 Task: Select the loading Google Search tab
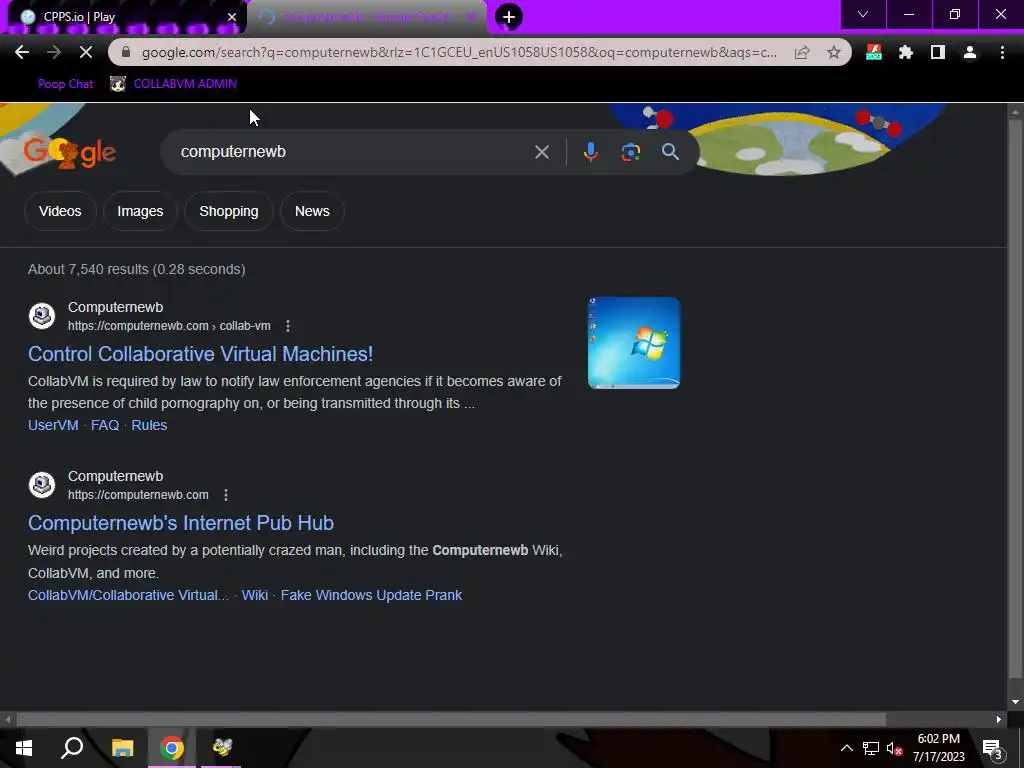[x=368, y=17]
